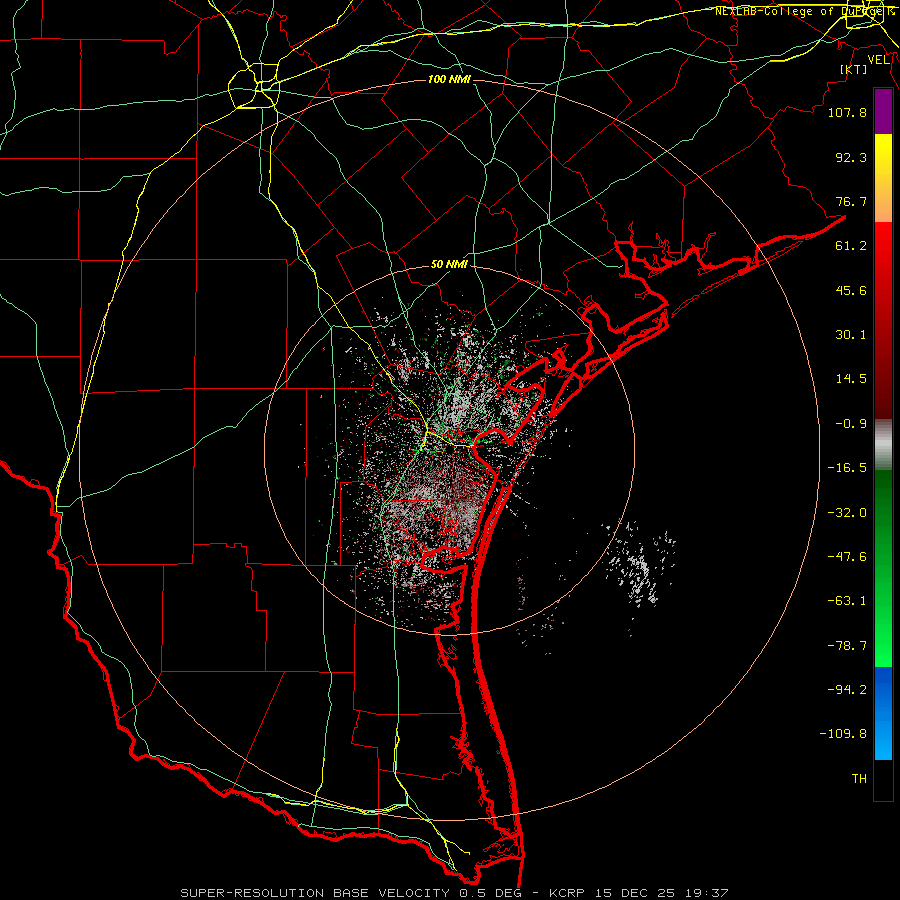Click the purple segment of the color bar

coord(883,111)
